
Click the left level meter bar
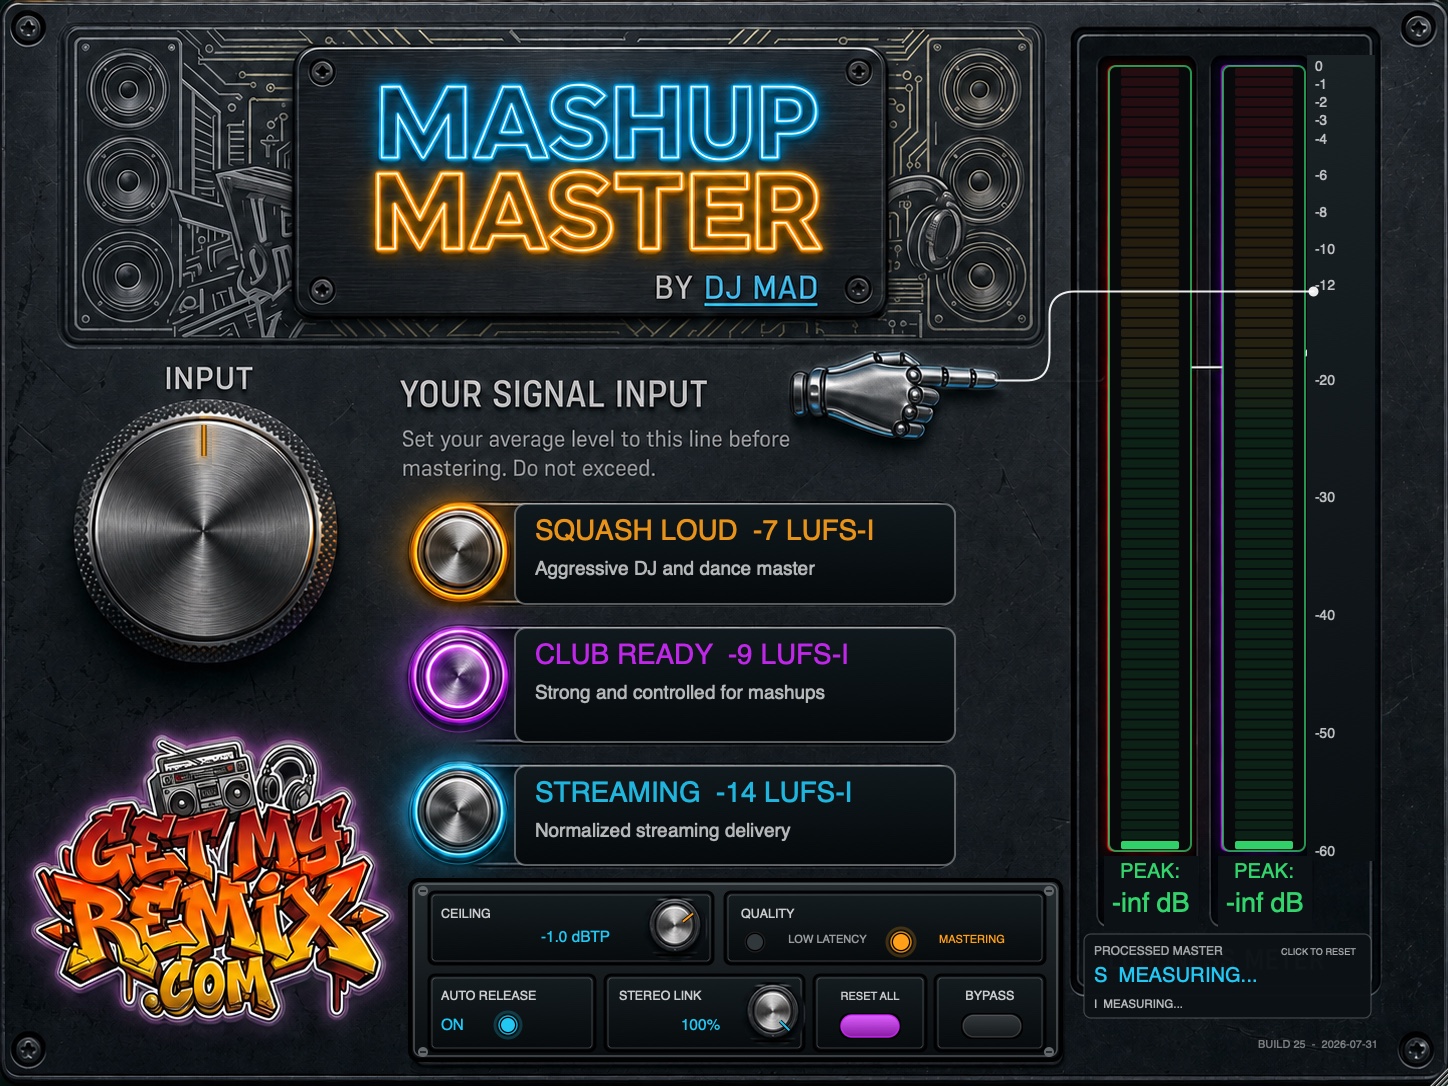tap(1150, 459)
